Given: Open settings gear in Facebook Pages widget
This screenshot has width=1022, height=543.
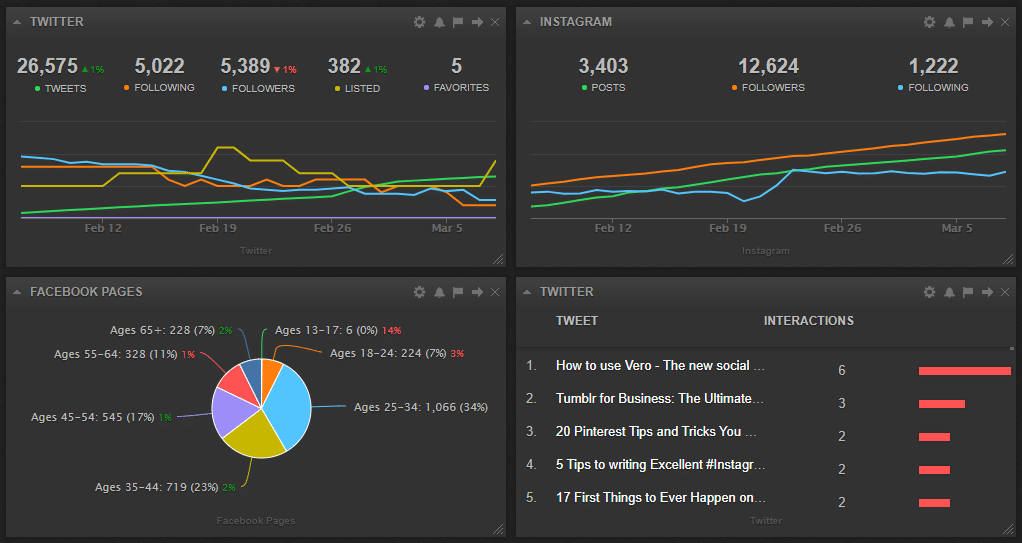Looking at the screenshot, I should tap(420, 292).
